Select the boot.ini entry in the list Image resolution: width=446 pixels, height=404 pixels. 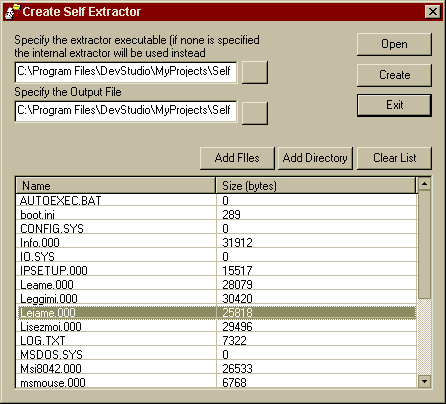[x=216, y=215]
